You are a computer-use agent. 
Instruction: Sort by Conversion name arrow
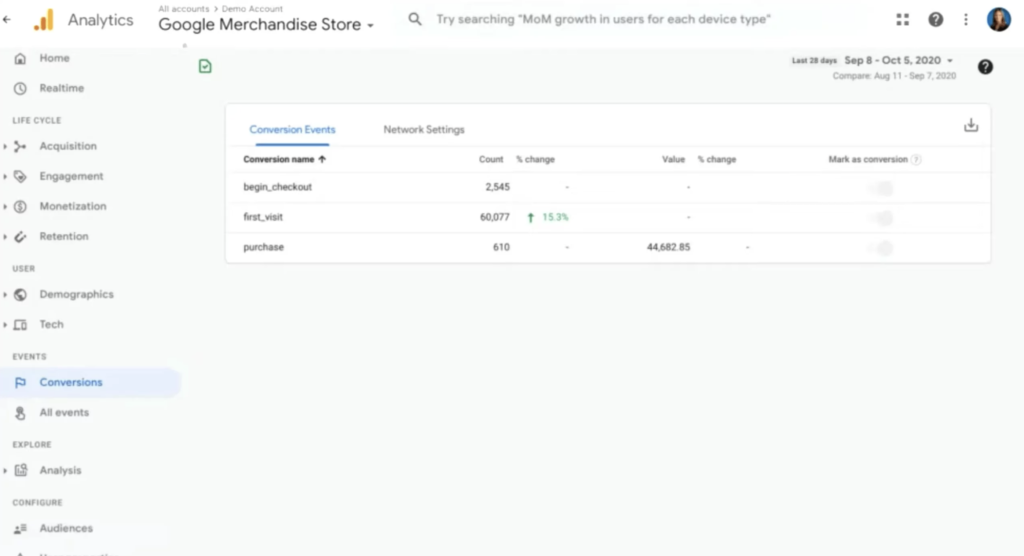pyautogui.click(x=322, y=159)
